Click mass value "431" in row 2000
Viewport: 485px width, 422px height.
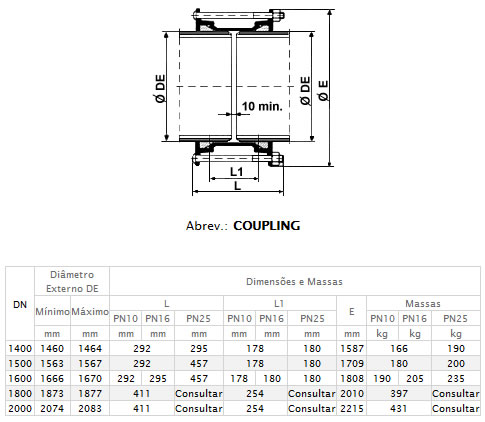point(399,409)
